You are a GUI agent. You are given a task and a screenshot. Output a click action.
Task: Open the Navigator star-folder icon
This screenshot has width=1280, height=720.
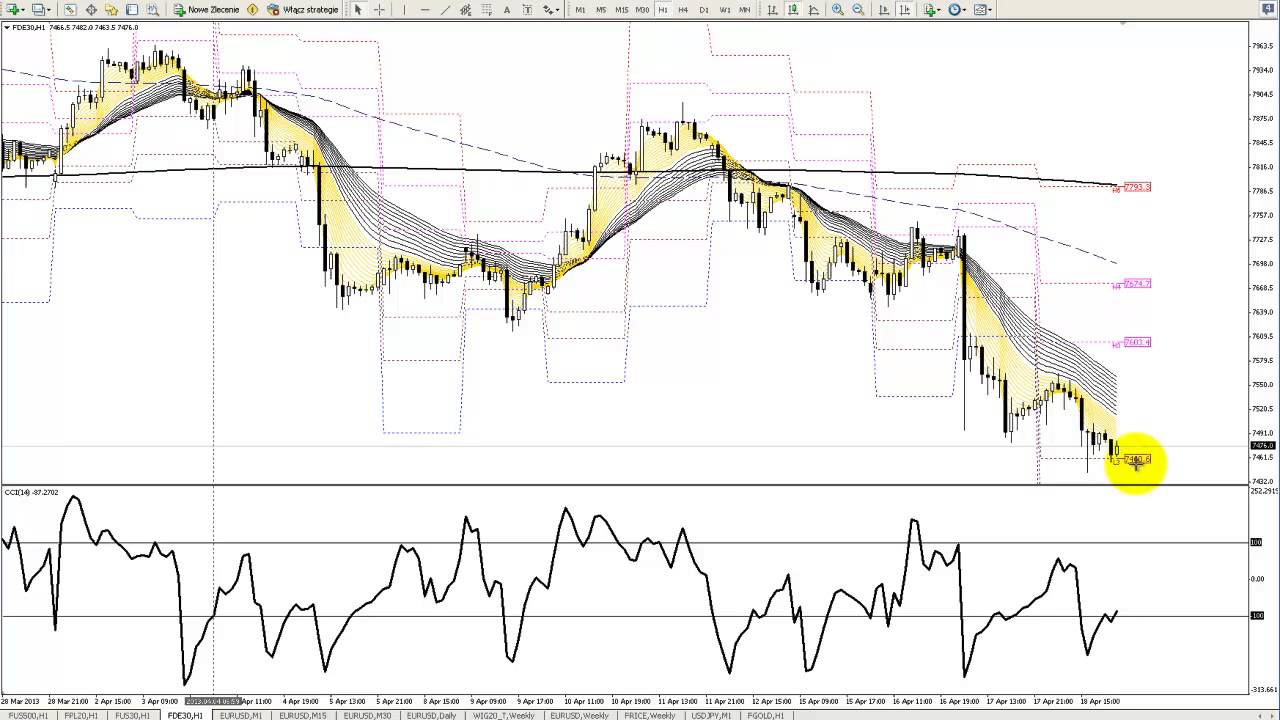coord(111,9)
